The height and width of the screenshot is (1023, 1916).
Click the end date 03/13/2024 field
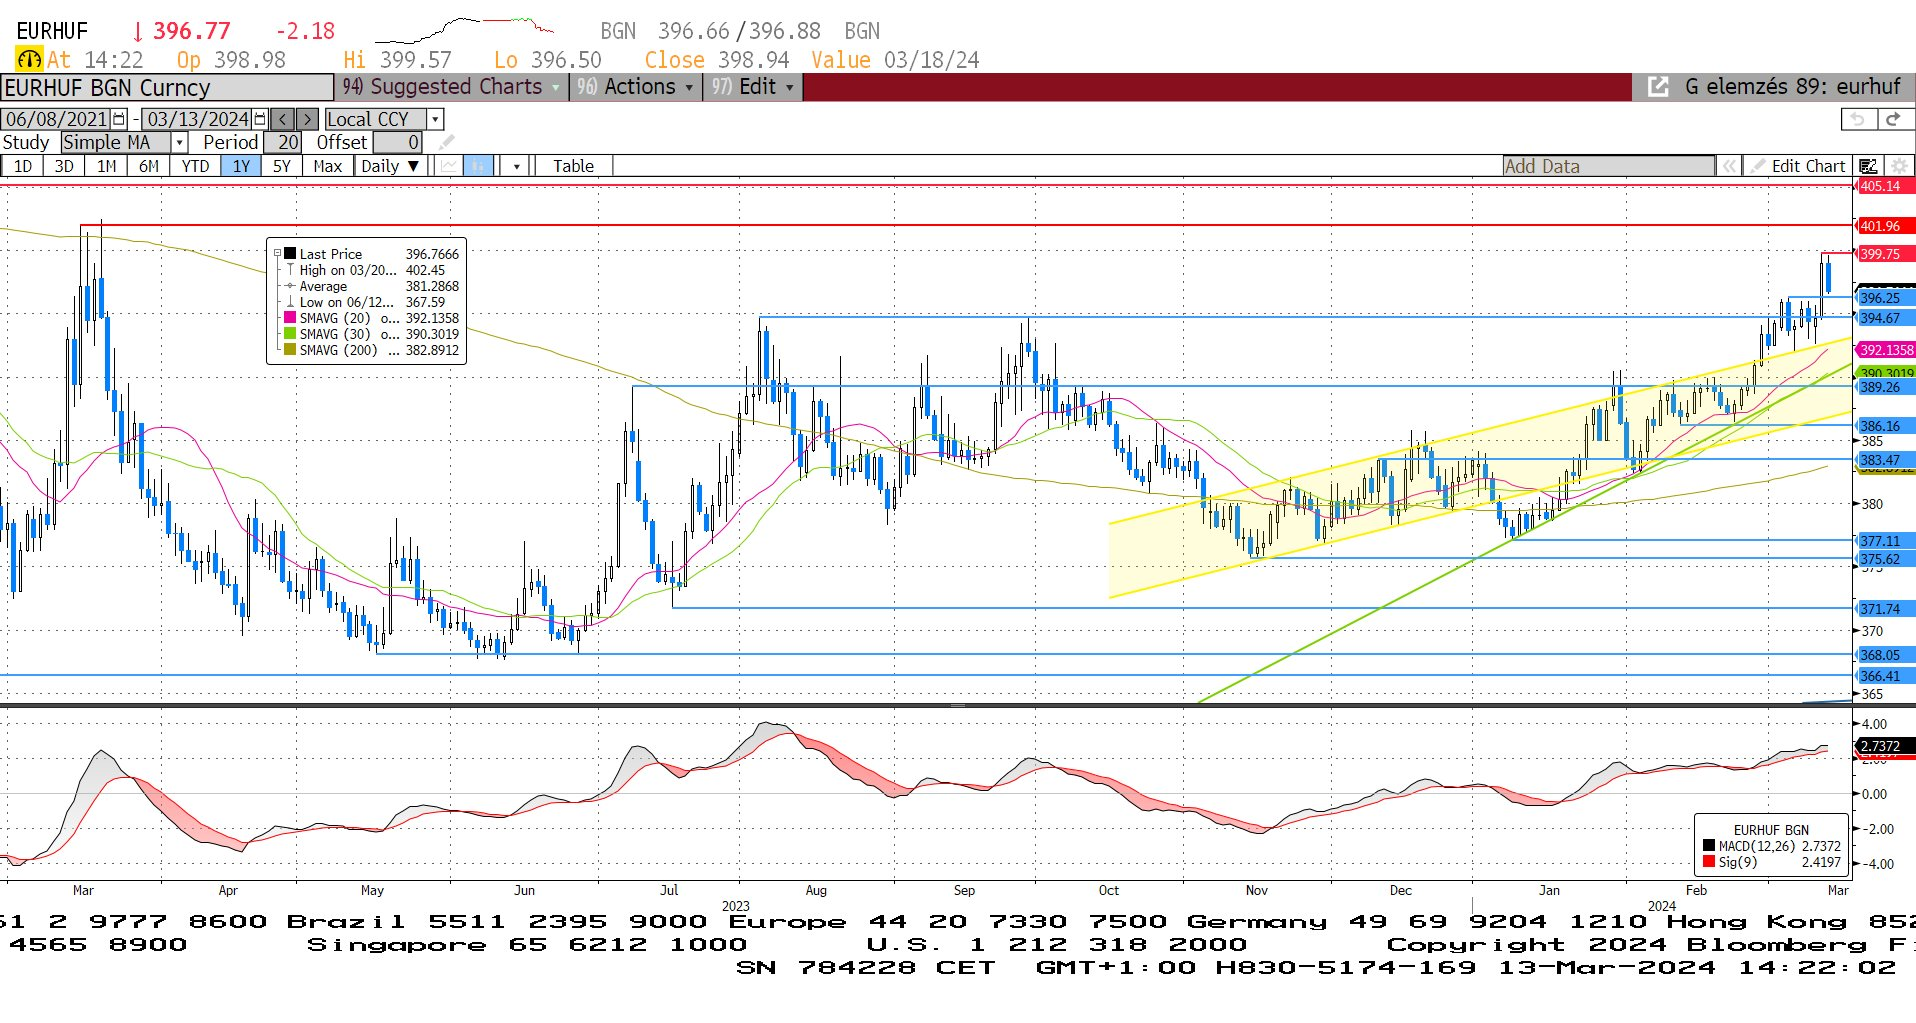(198, 119)
